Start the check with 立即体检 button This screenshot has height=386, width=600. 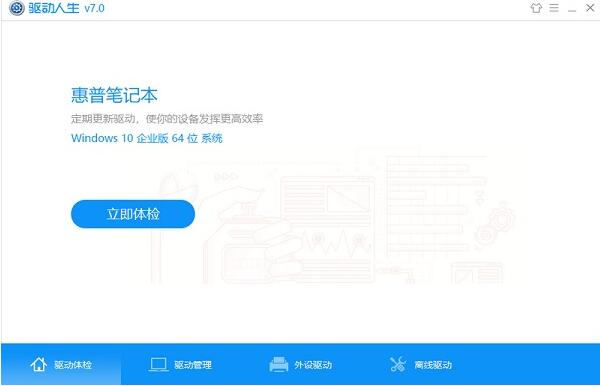tap(133, 214)
